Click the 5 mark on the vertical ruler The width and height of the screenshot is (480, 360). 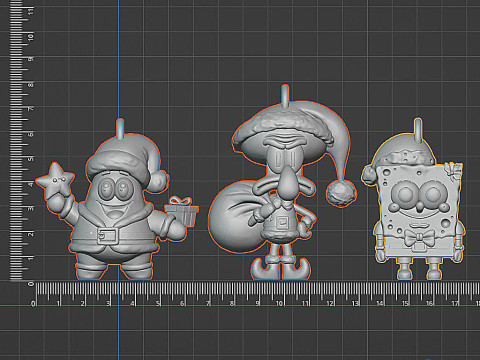coord(31,158)
